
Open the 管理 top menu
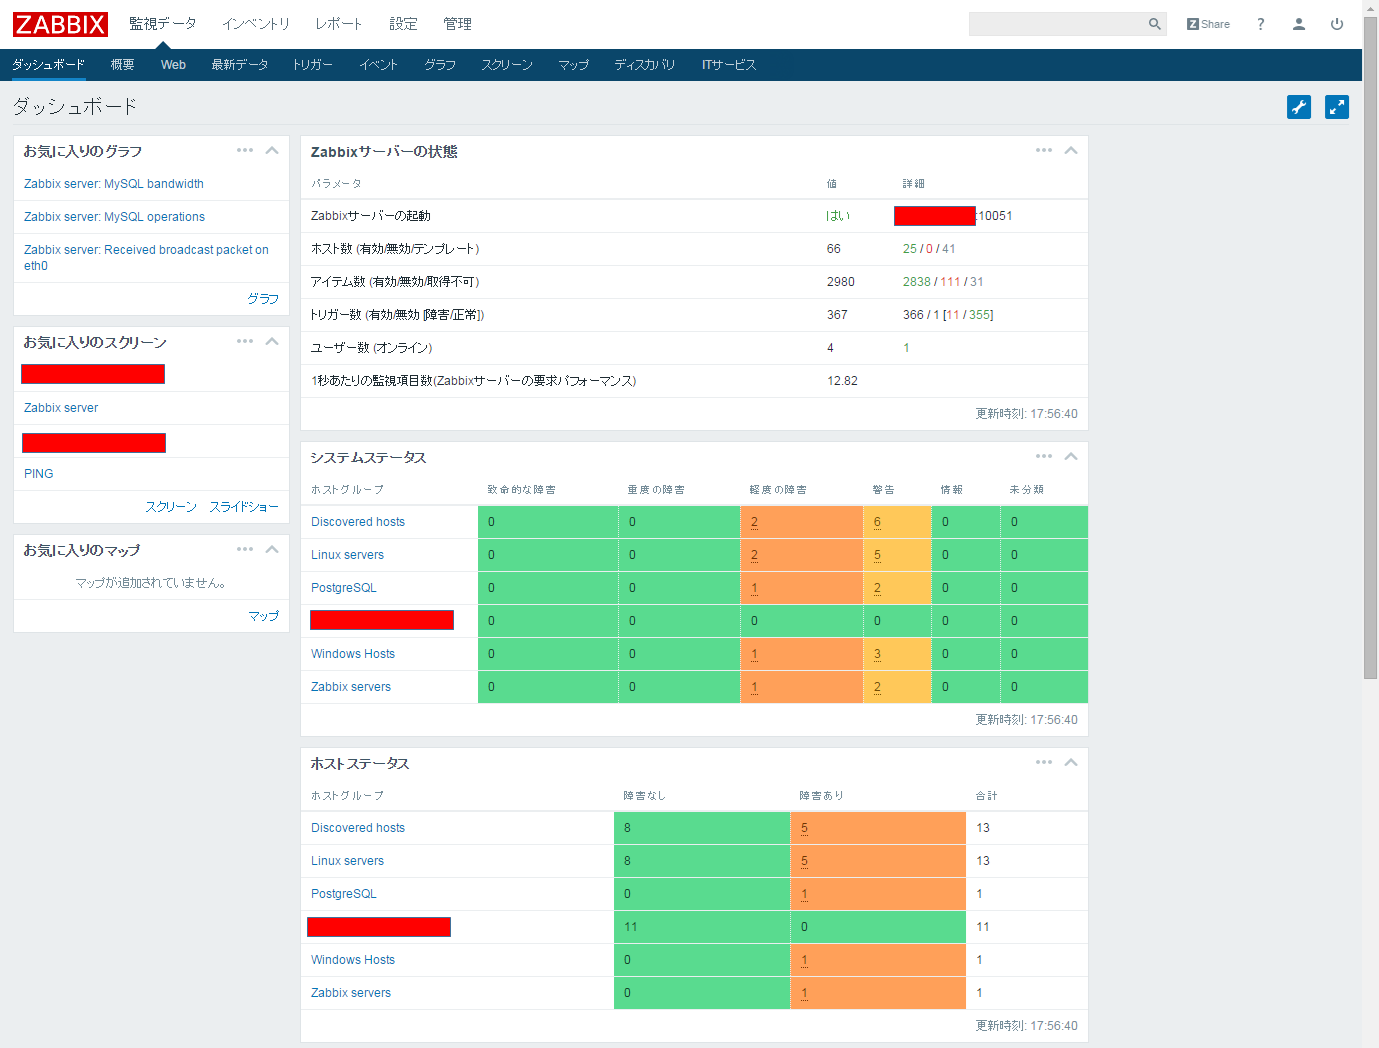pyautogui.click(x=458, y=24)
